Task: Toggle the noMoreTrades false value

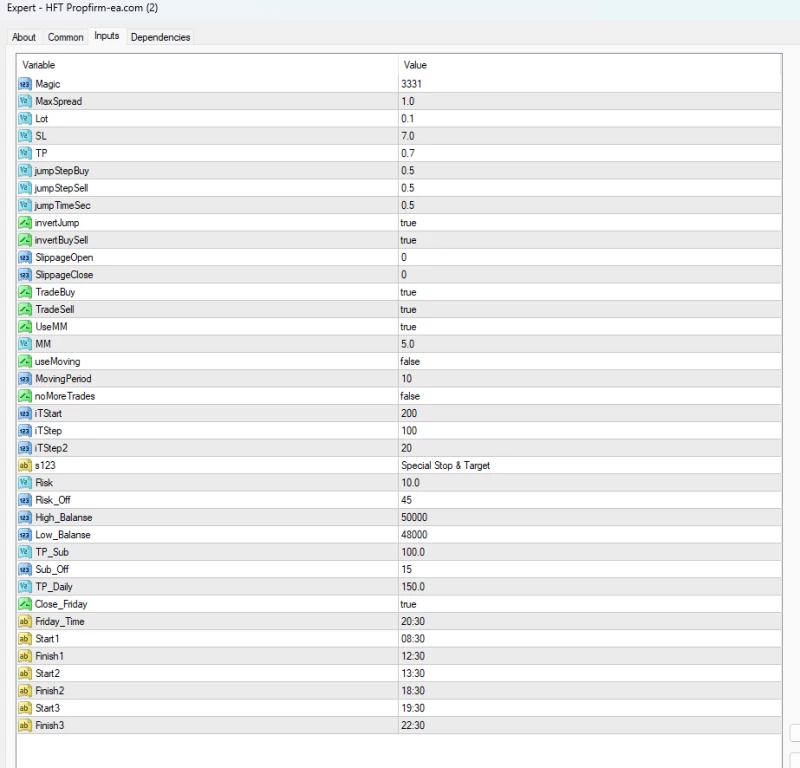Action: [x=410, y=396]
